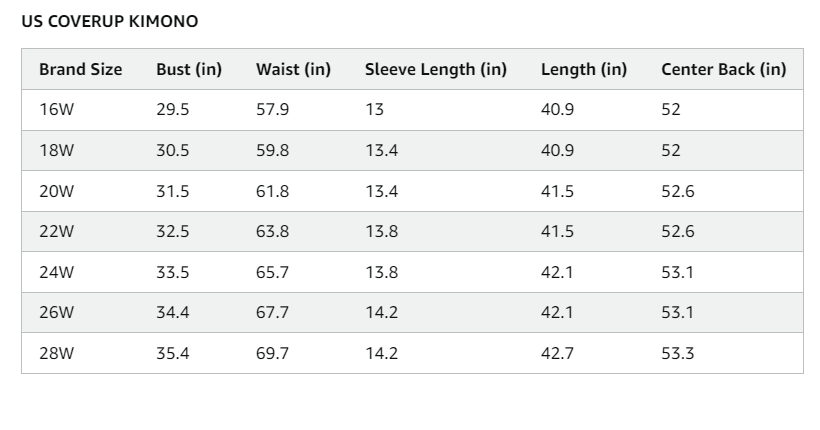Select the 22W brand size cell

pyautogui.click(x=57, y=232)
